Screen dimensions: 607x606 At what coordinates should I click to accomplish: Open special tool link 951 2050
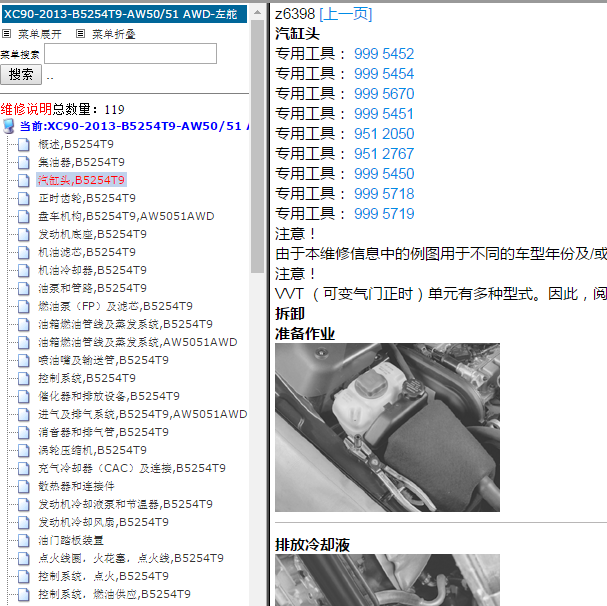[384, 134]
